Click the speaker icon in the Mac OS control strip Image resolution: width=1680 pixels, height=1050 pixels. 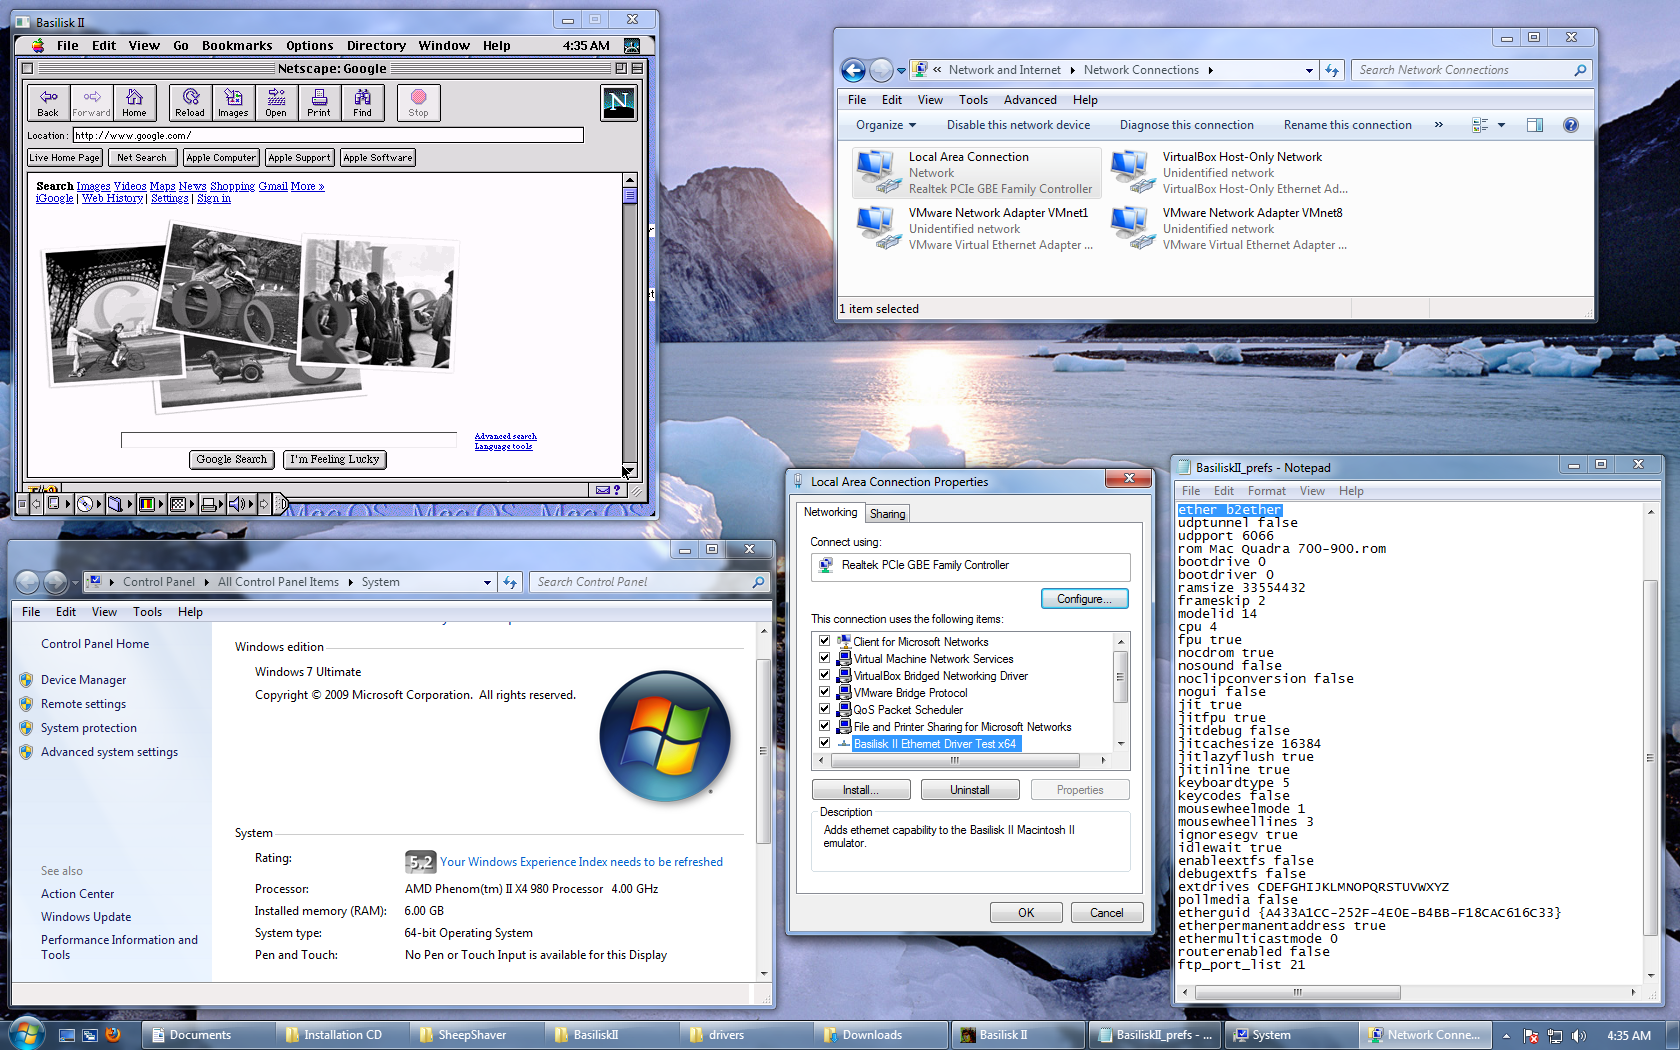pyautogui.click(x=237, y=503)
